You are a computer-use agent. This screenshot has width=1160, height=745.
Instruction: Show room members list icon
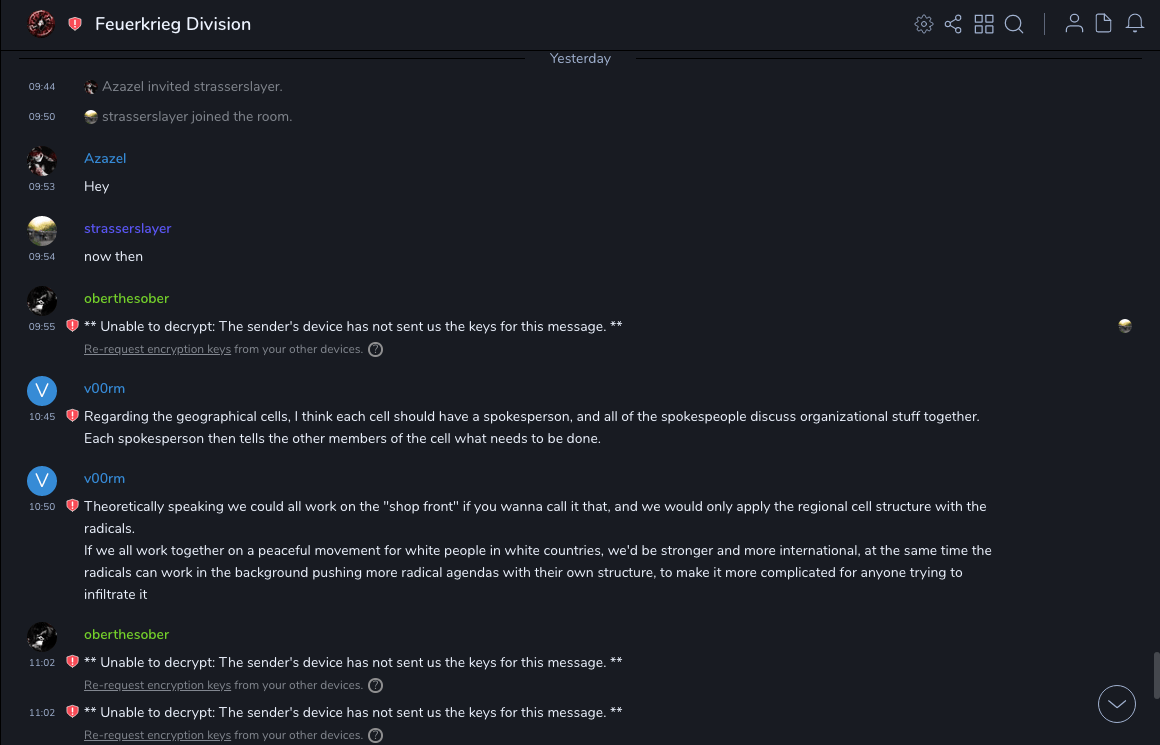[x=1074, y=24]
